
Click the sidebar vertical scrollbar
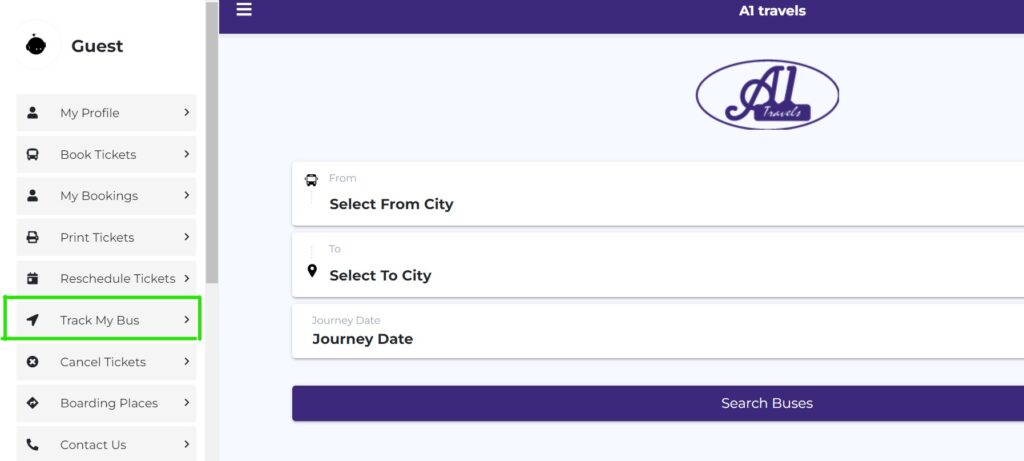[212, 142]
